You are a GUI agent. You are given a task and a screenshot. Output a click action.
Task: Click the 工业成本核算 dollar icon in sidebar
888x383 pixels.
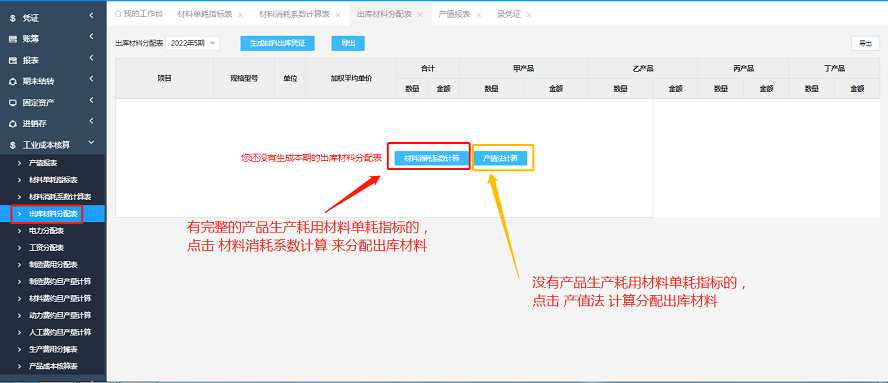12,145
